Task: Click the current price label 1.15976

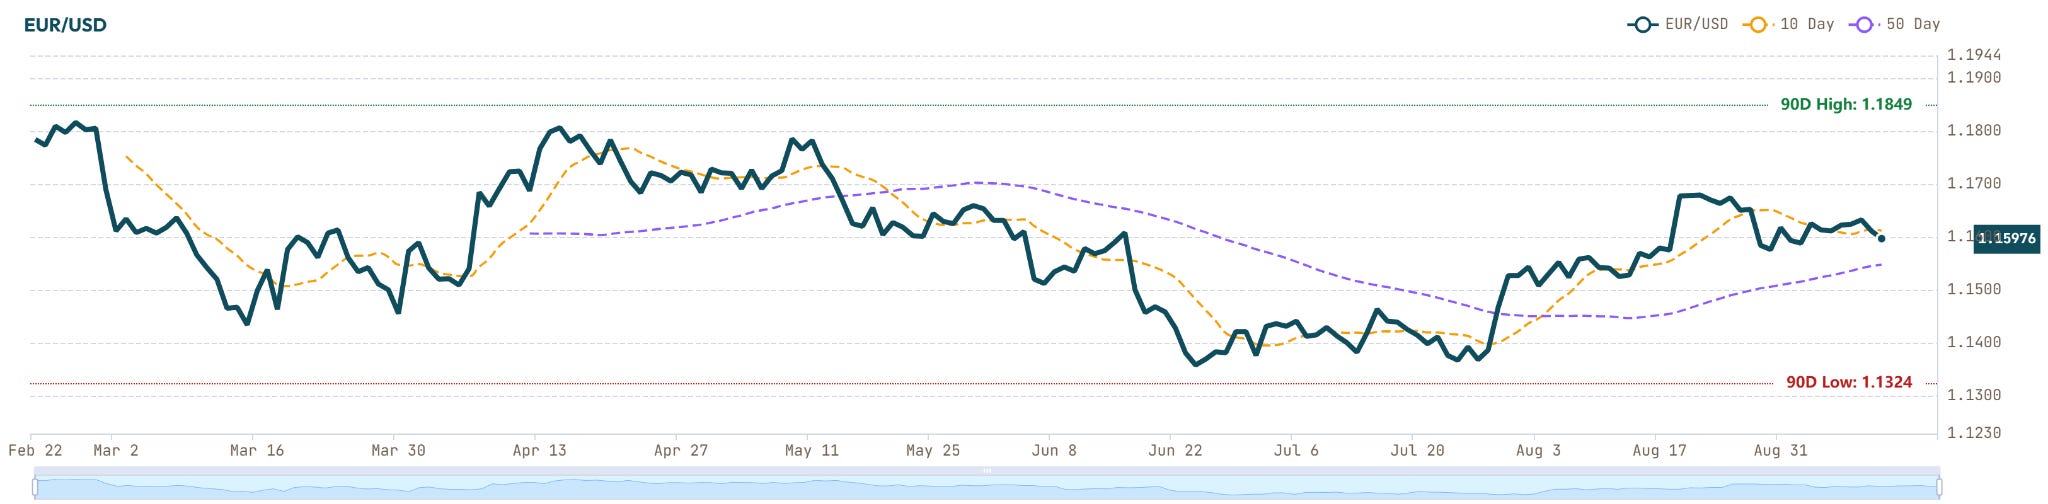Action: point(2006,239)
